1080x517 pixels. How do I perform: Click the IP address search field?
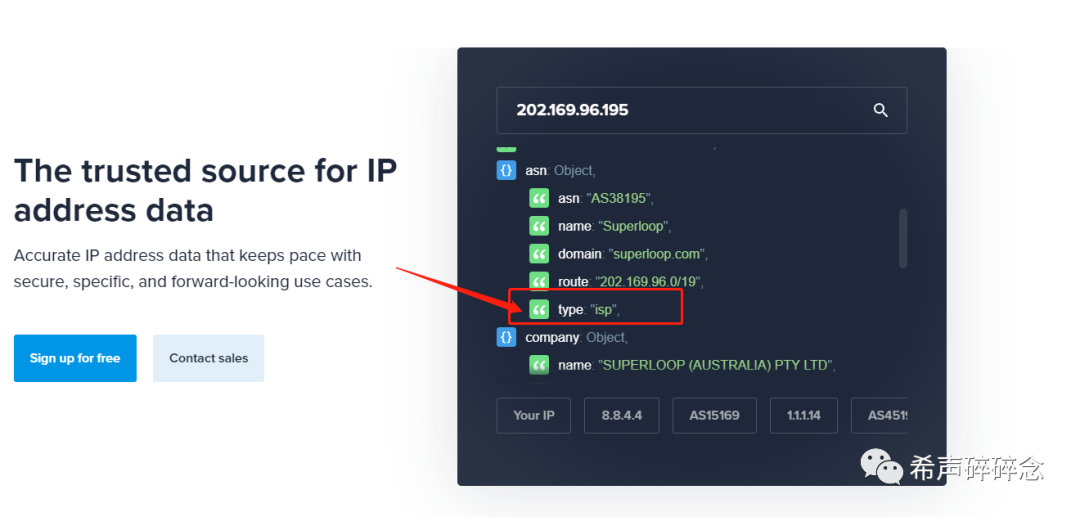coord(702,110)
